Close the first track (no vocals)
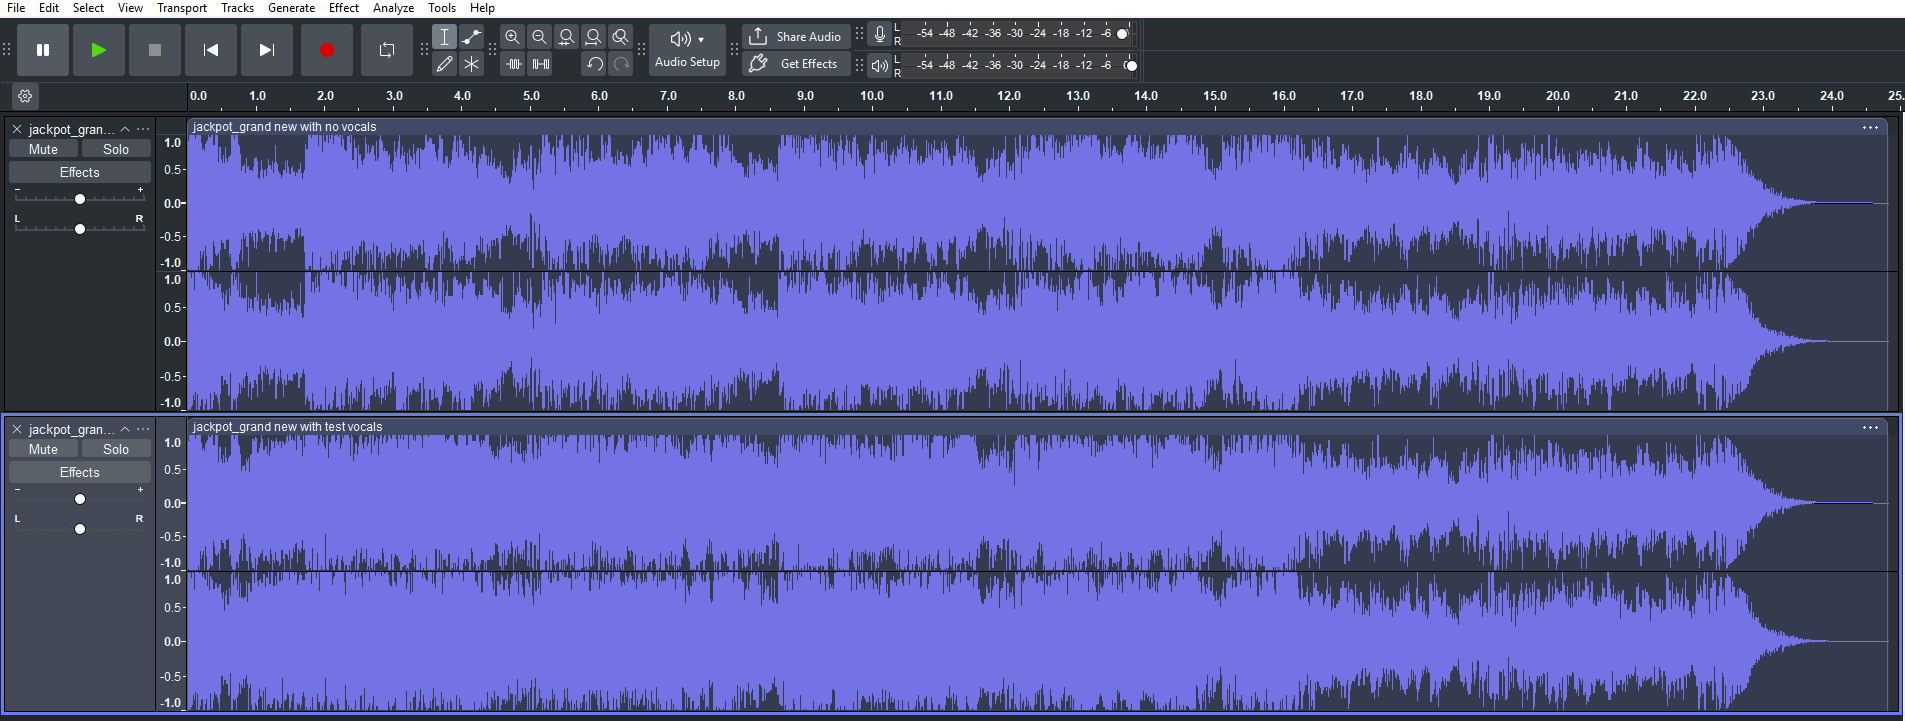1905x721 pixels. 17,129
